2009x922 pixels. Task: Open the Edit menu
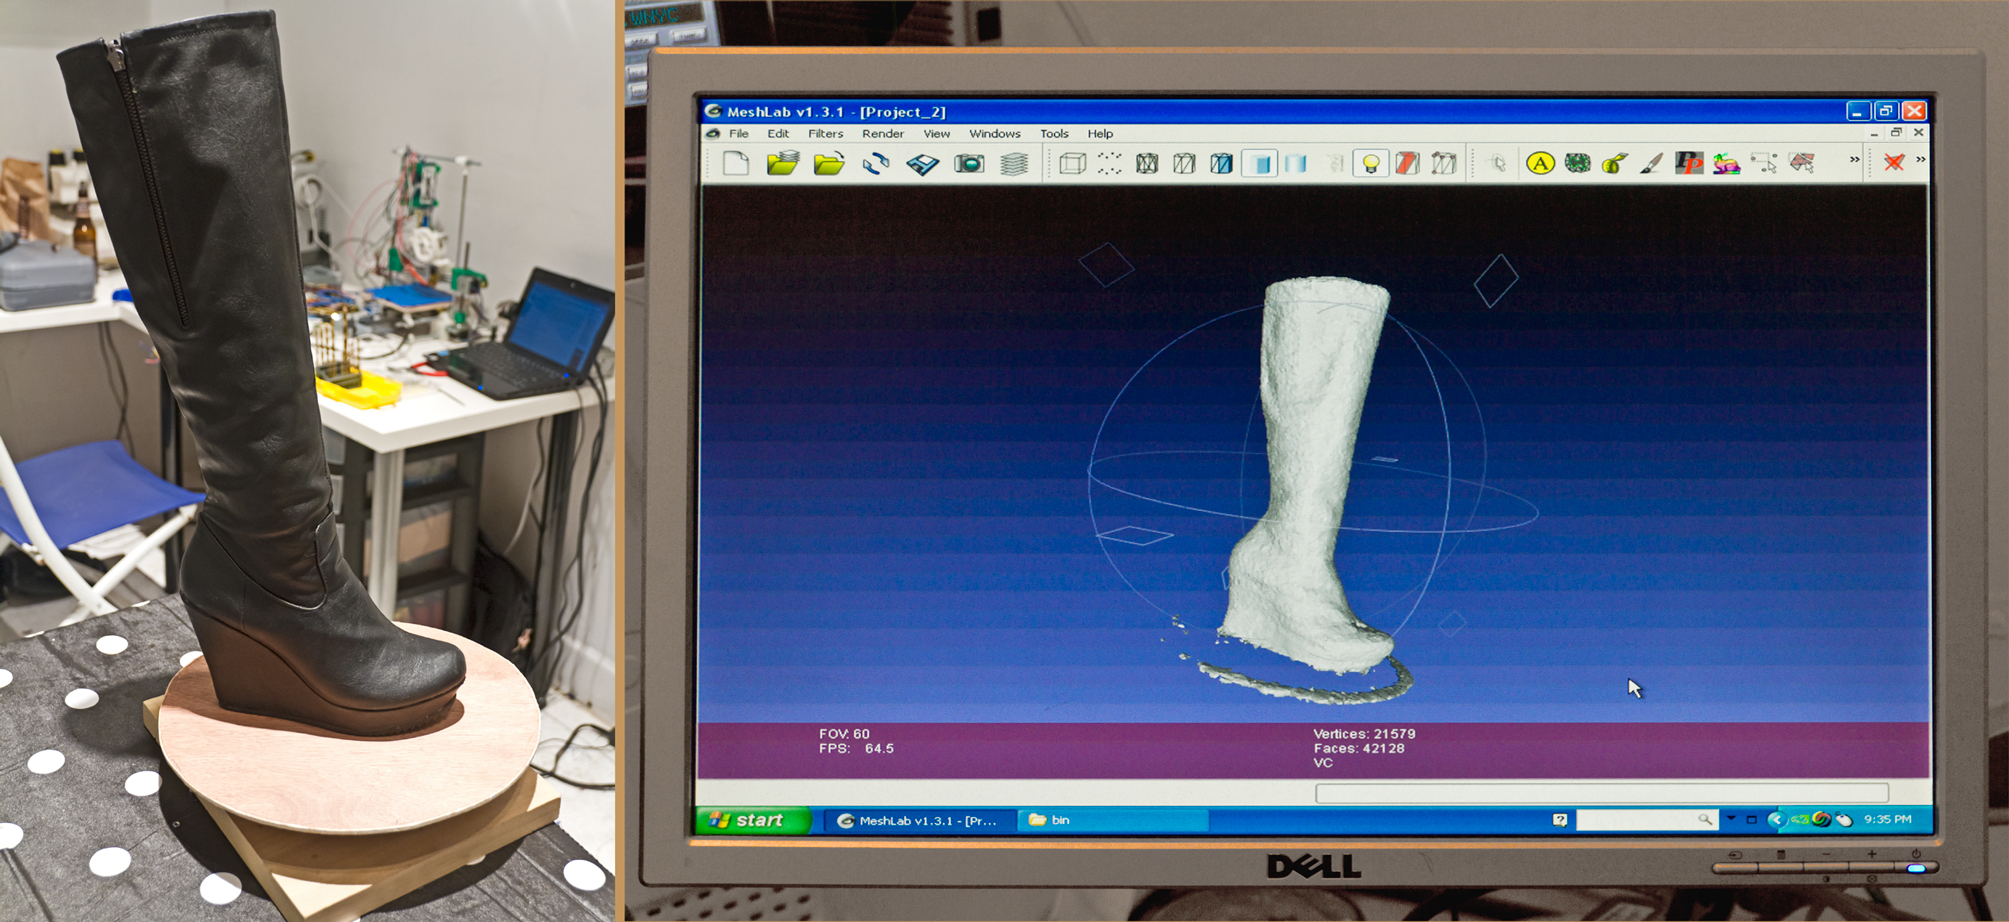(x=778, y=134)
